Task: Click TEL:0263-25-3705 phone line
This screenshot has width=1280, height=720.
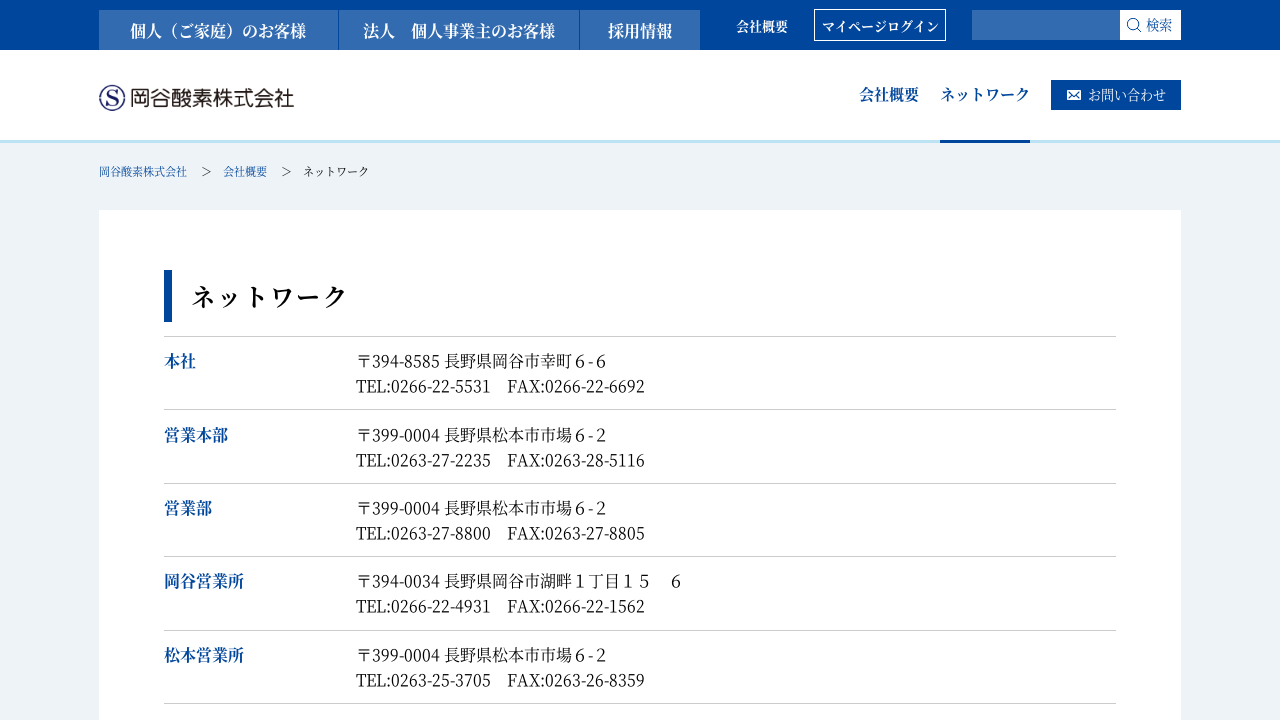Action: 500,680
